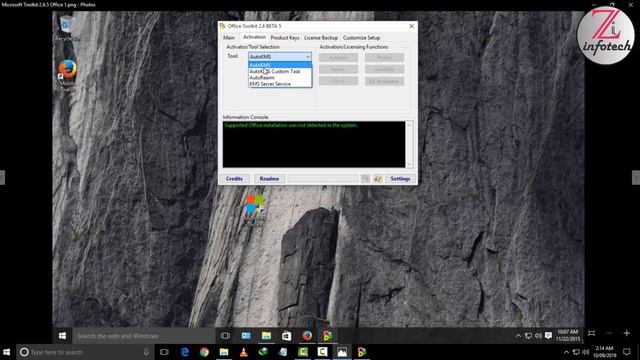This screenshot has width=640, height=360.
Task: Pick AutoKMS Custom Task from the list
Action: [x=280, y=71]
